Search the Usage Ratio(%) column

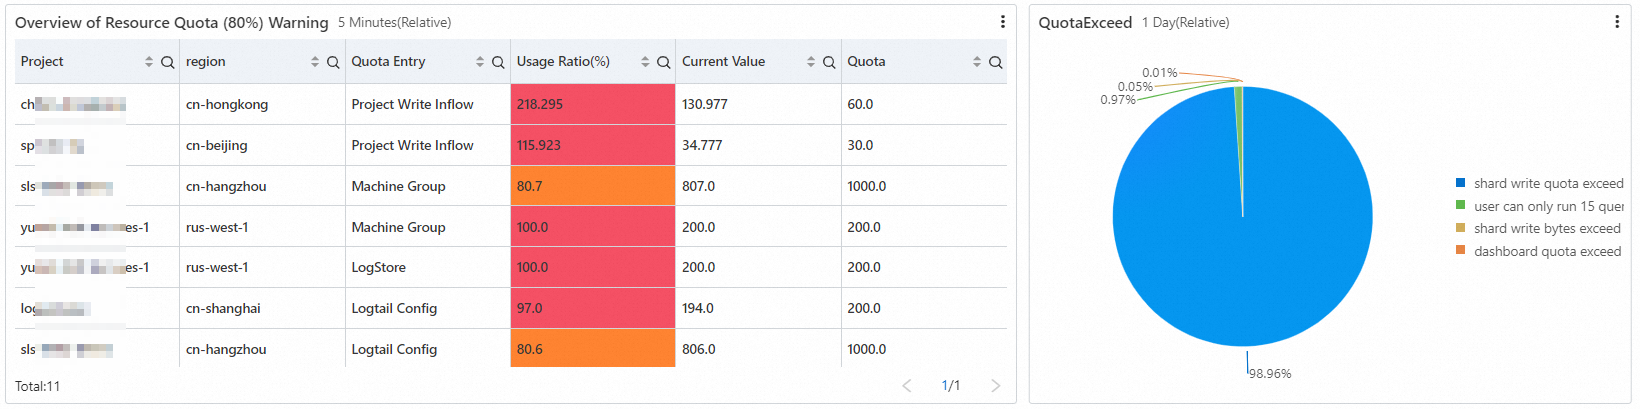[x=663, y=62]
